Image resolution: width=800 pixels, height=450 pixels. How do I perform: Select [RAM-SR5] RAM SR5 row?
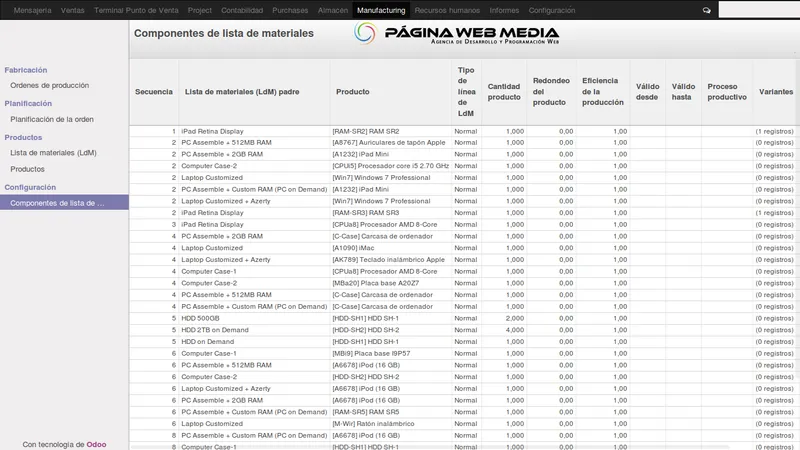coord(464,413)
